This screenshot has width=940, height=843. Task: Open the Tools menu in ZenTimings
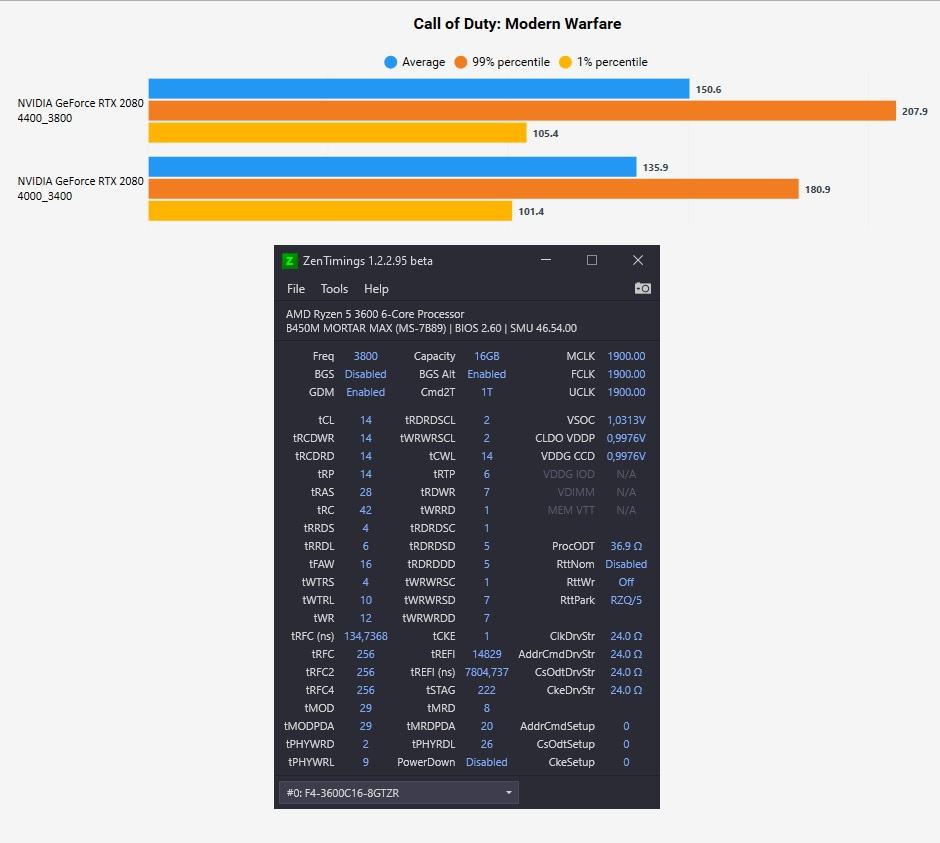[334, 289]
